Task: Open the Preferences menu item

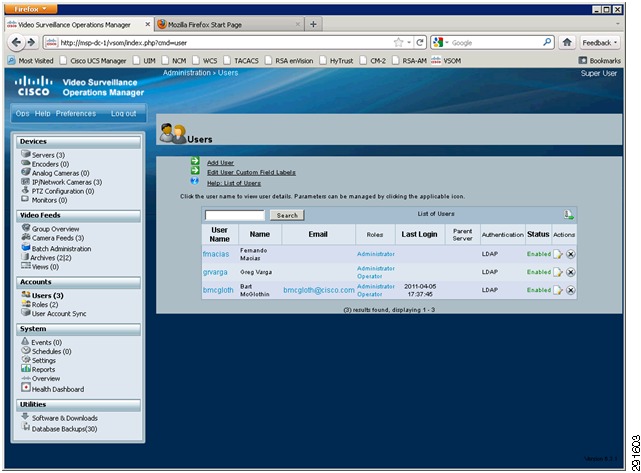Action: 76,113
